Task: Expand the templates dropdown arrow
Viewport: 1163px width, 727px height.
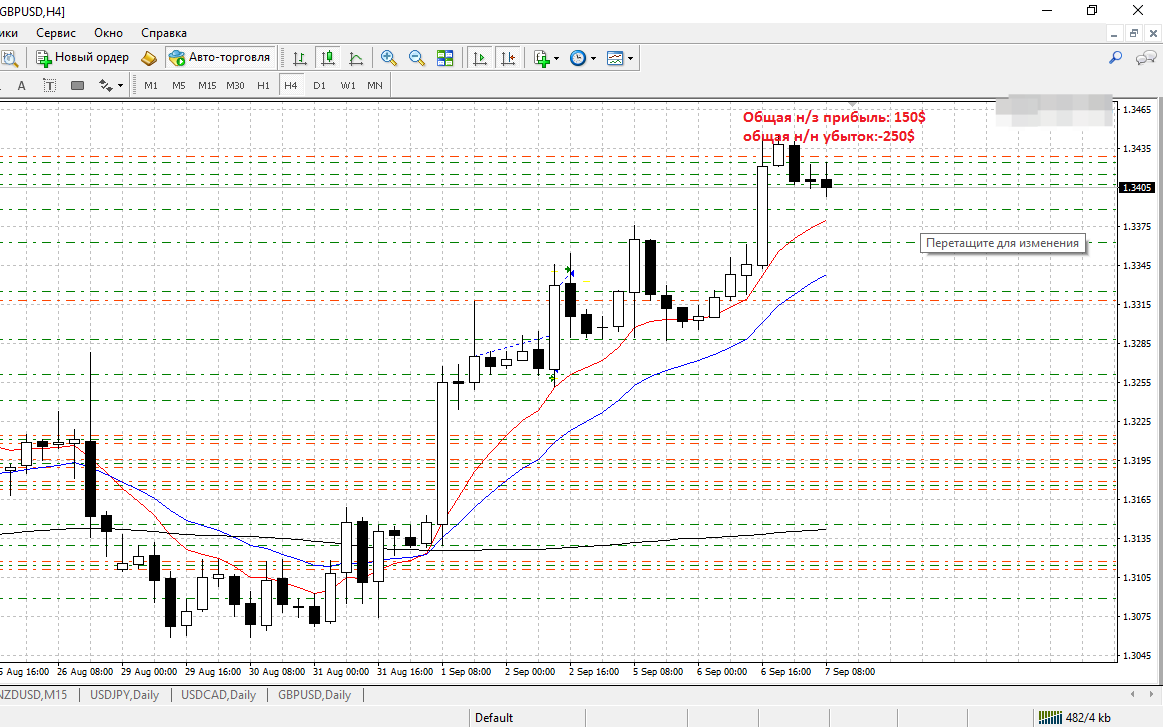Action: (630, 58)
